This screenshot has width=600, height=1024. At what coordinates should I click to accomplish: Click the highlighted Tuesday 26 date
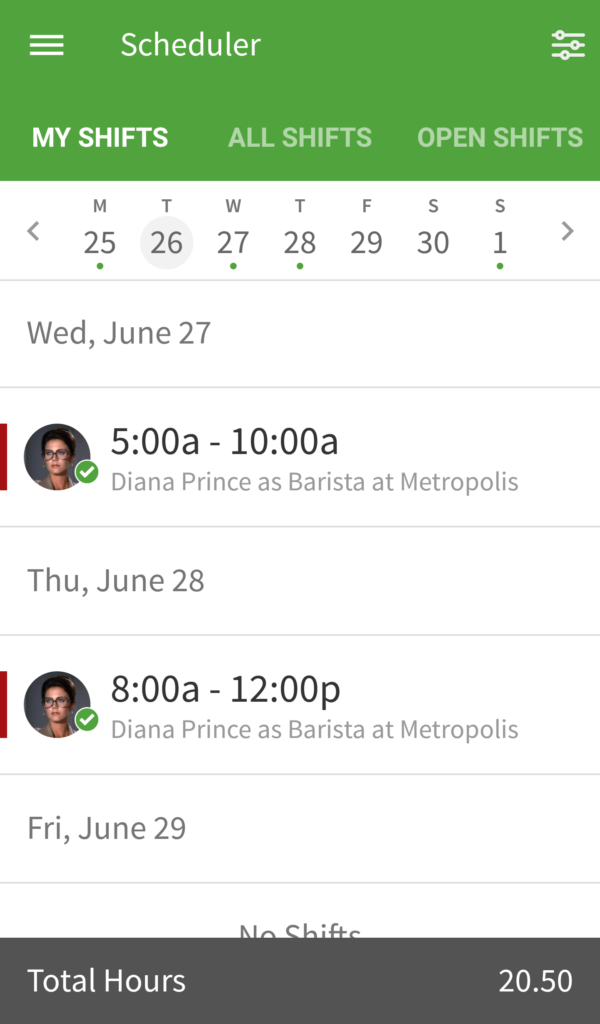coord(166,241)
